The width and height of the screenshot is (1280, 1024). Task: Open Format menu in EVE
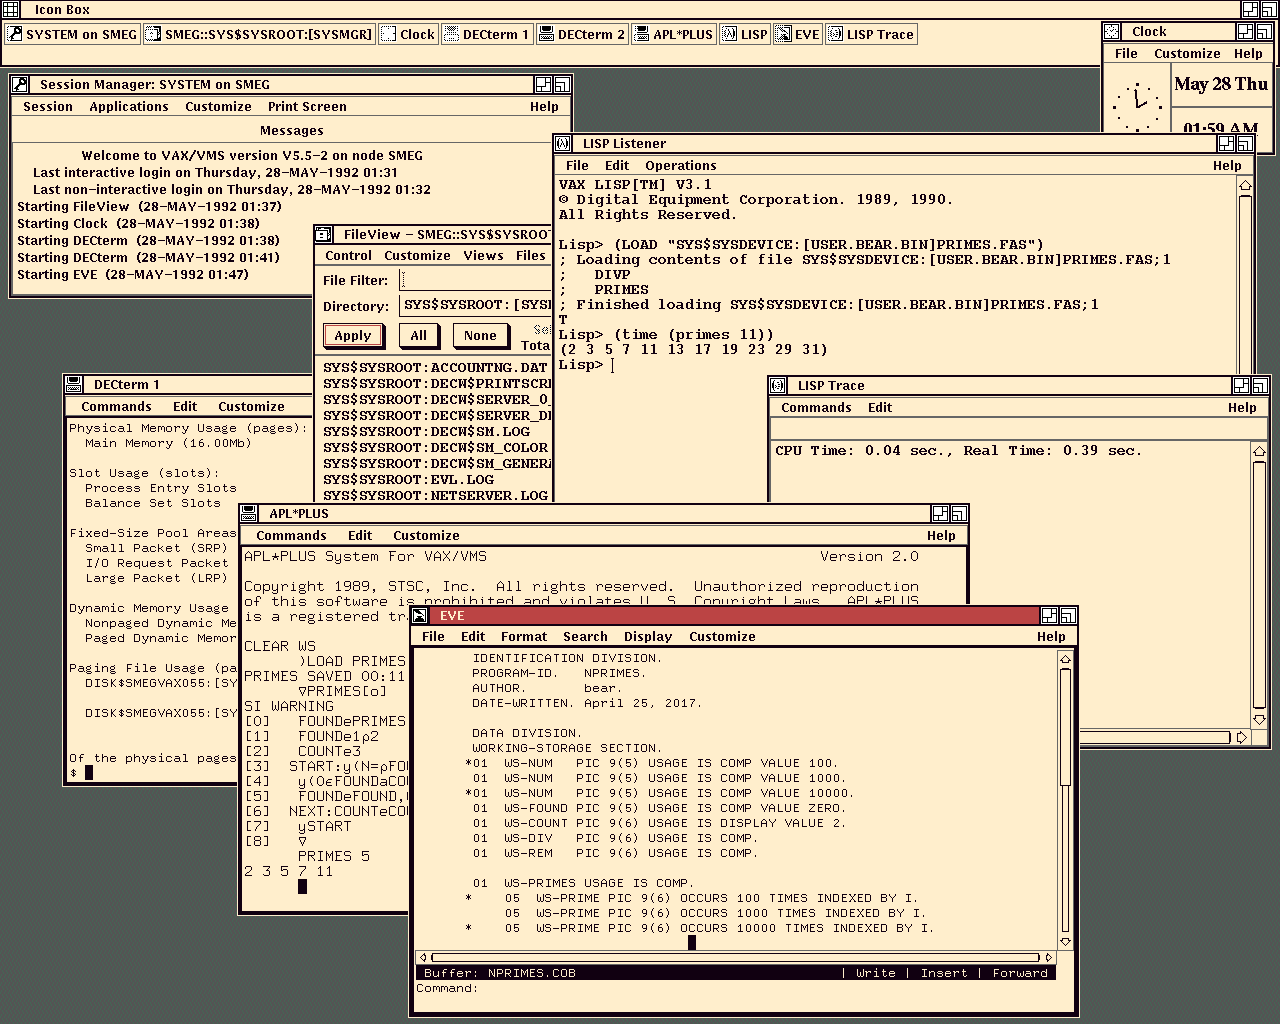[x=524, y=637]
